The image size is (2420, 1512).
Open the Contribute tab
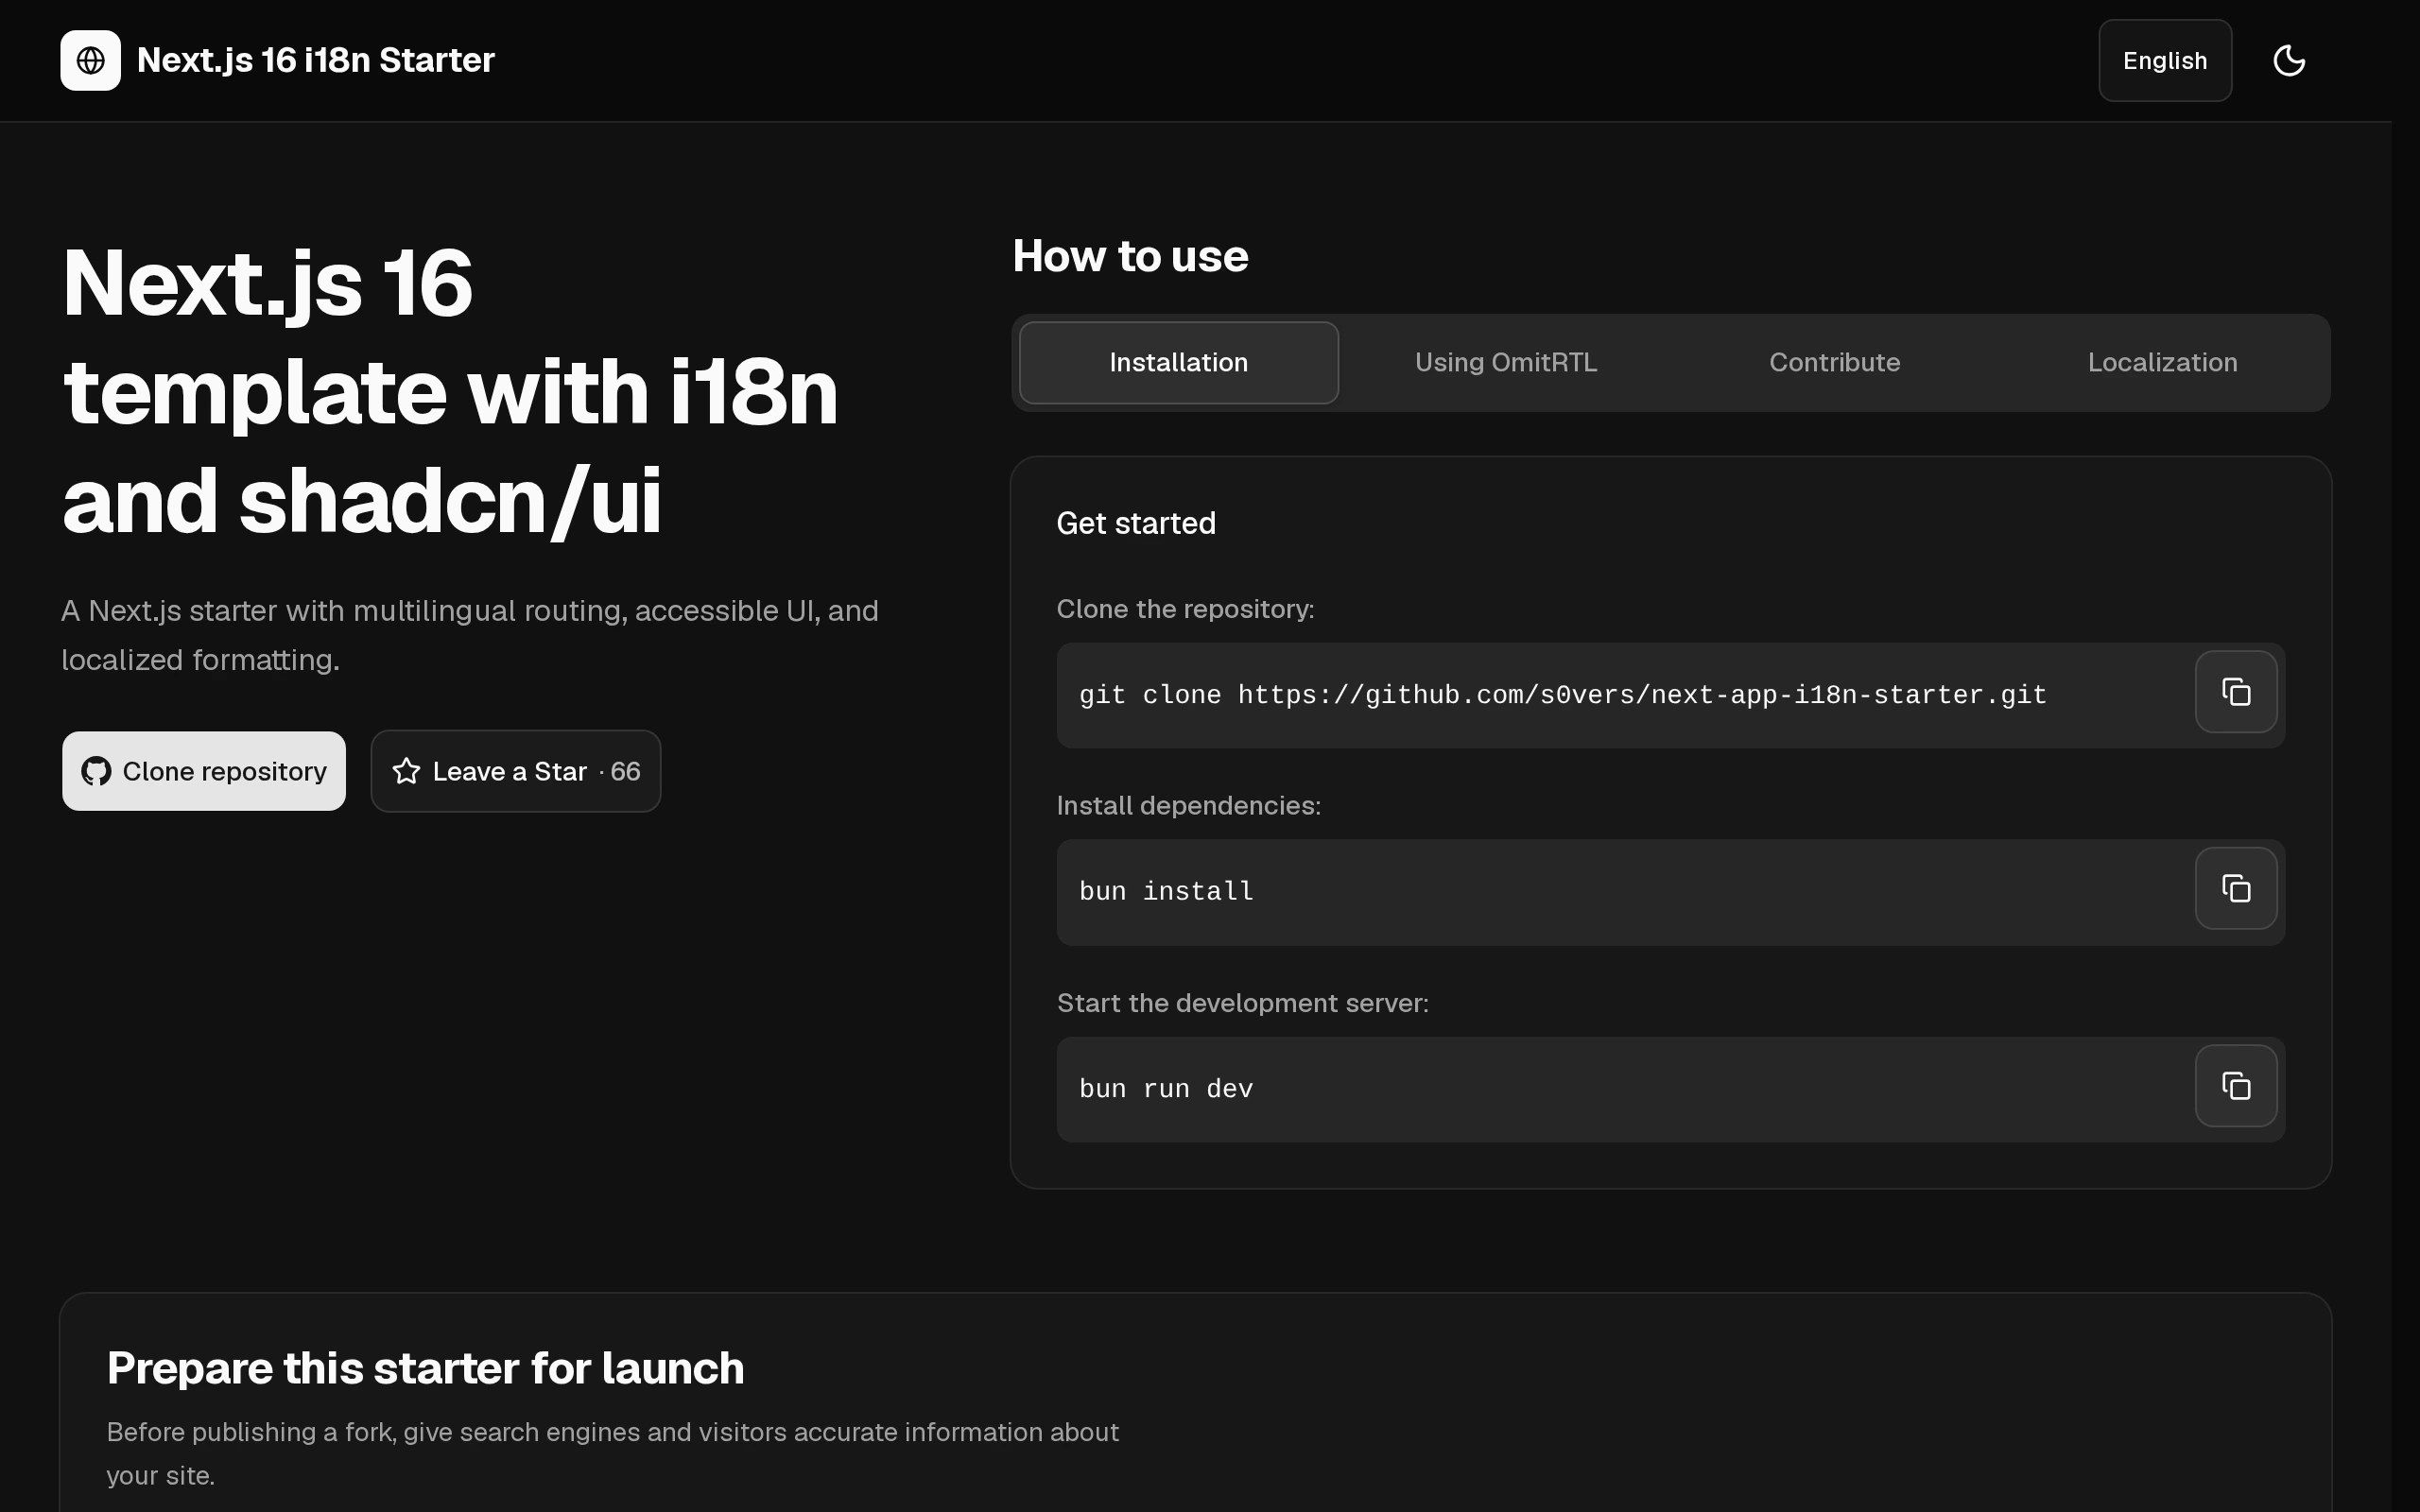click(x=1835, y=362)
